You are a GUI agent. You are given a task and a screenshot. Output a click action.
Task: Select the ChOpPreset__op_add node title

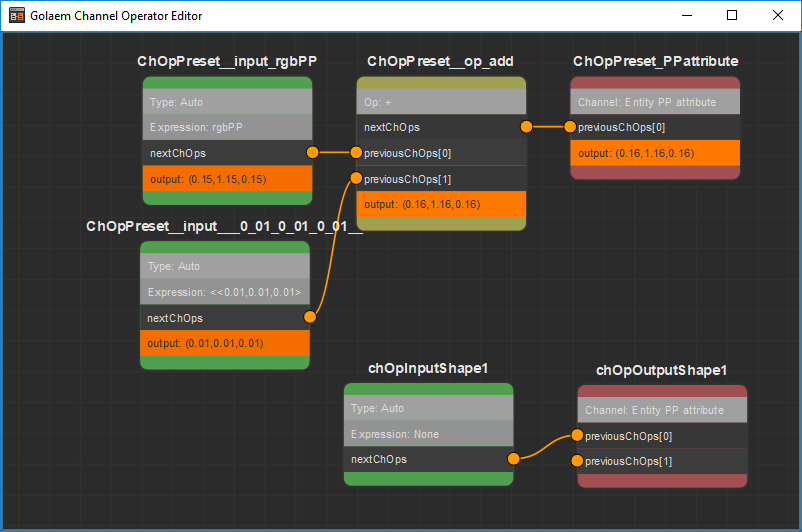click(x=440, y=61)
